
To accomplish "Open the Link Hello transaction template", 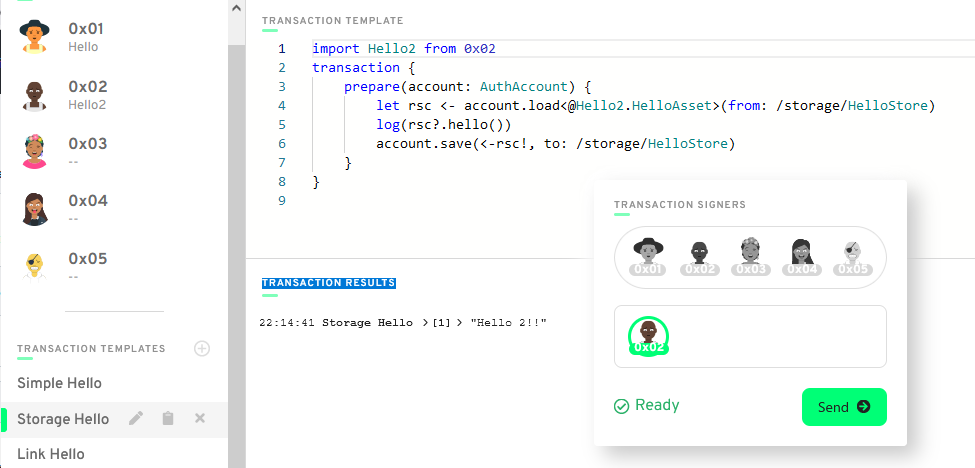I will tap(51, 454).
